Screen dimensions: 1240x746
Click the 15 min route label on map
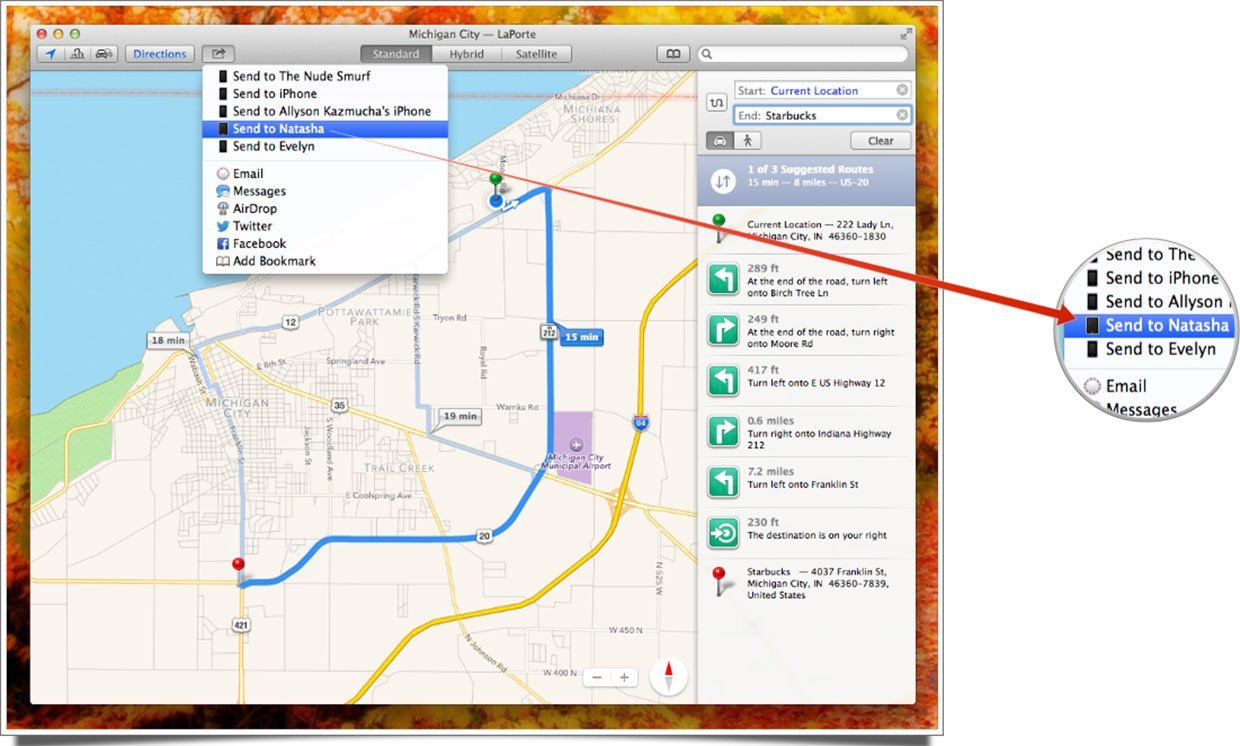pyautogui.click(x=580, y=337)
